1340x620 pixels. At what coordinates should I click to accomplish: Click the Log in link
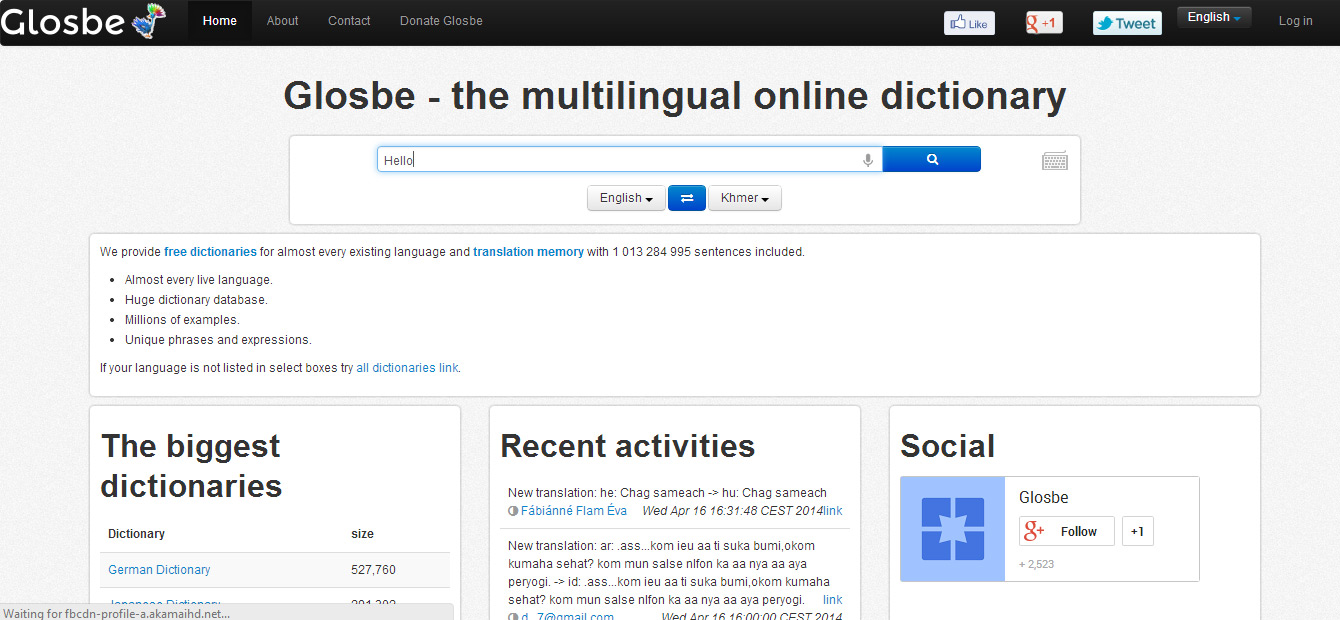1295,20
